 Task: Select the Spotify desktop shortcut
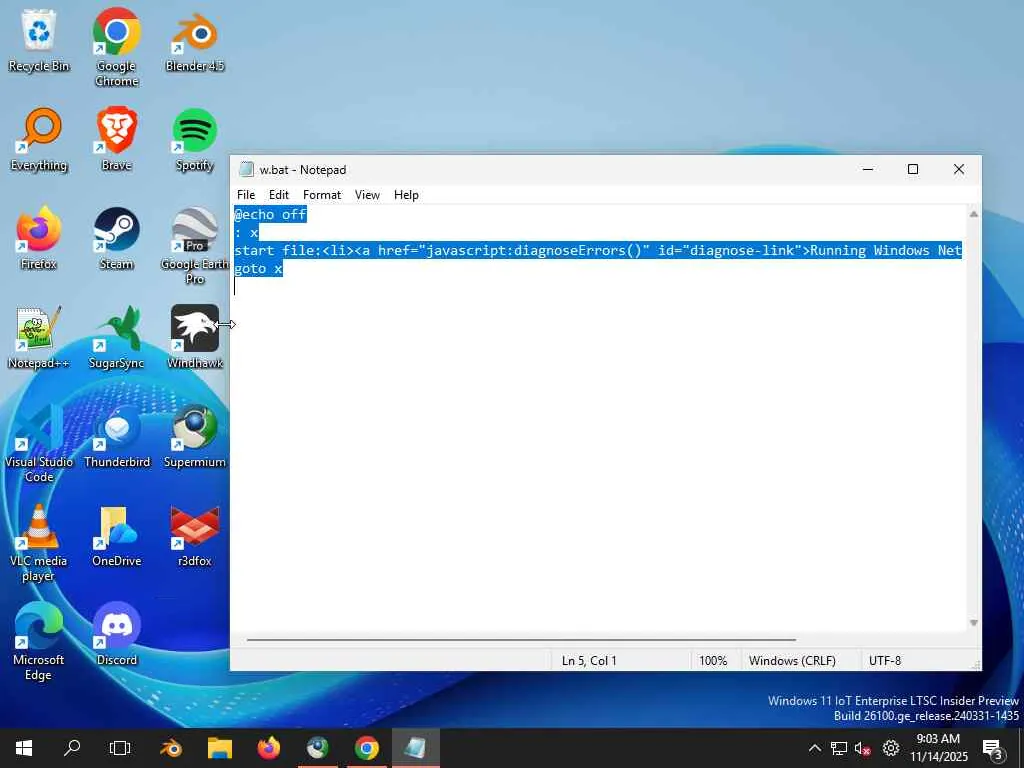tap(195, 140)
